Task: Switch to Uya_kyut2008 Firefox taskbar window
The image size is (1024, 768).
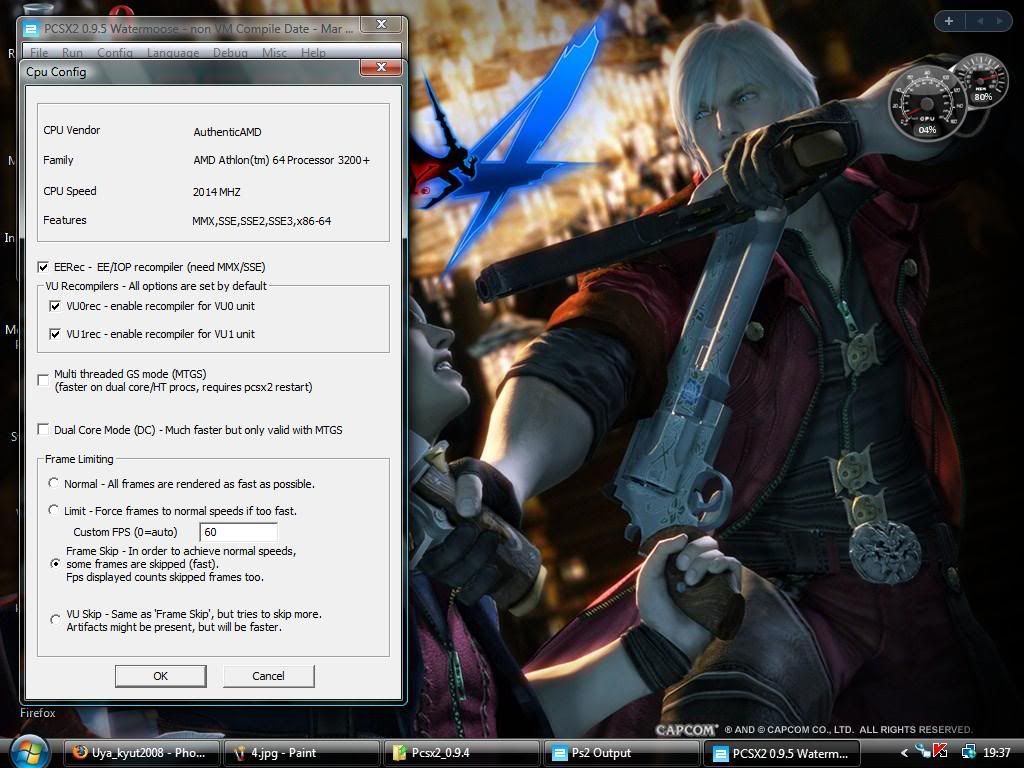Action: [x=141, y=753]
